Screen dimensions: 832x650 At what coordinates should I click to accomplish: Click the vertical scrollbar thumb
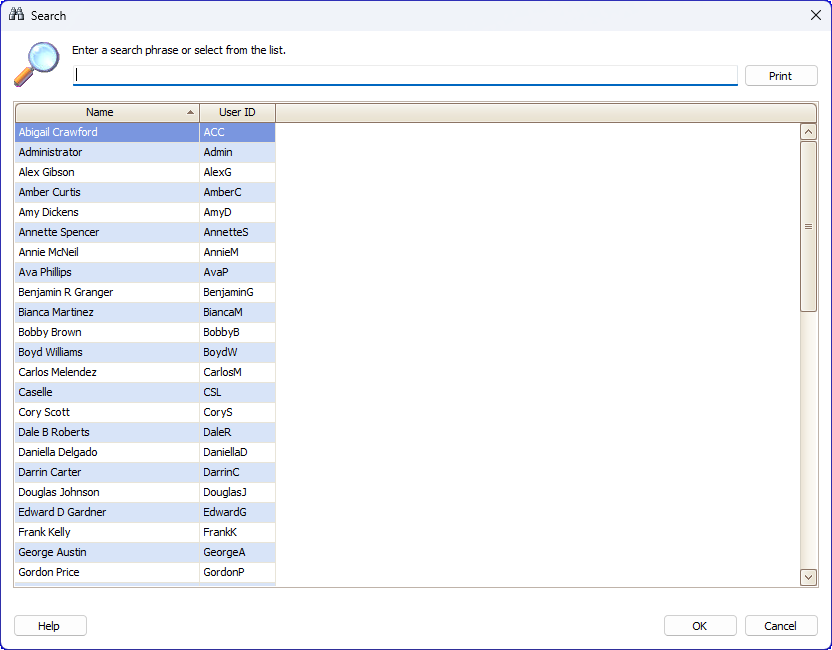pos(808,227)
